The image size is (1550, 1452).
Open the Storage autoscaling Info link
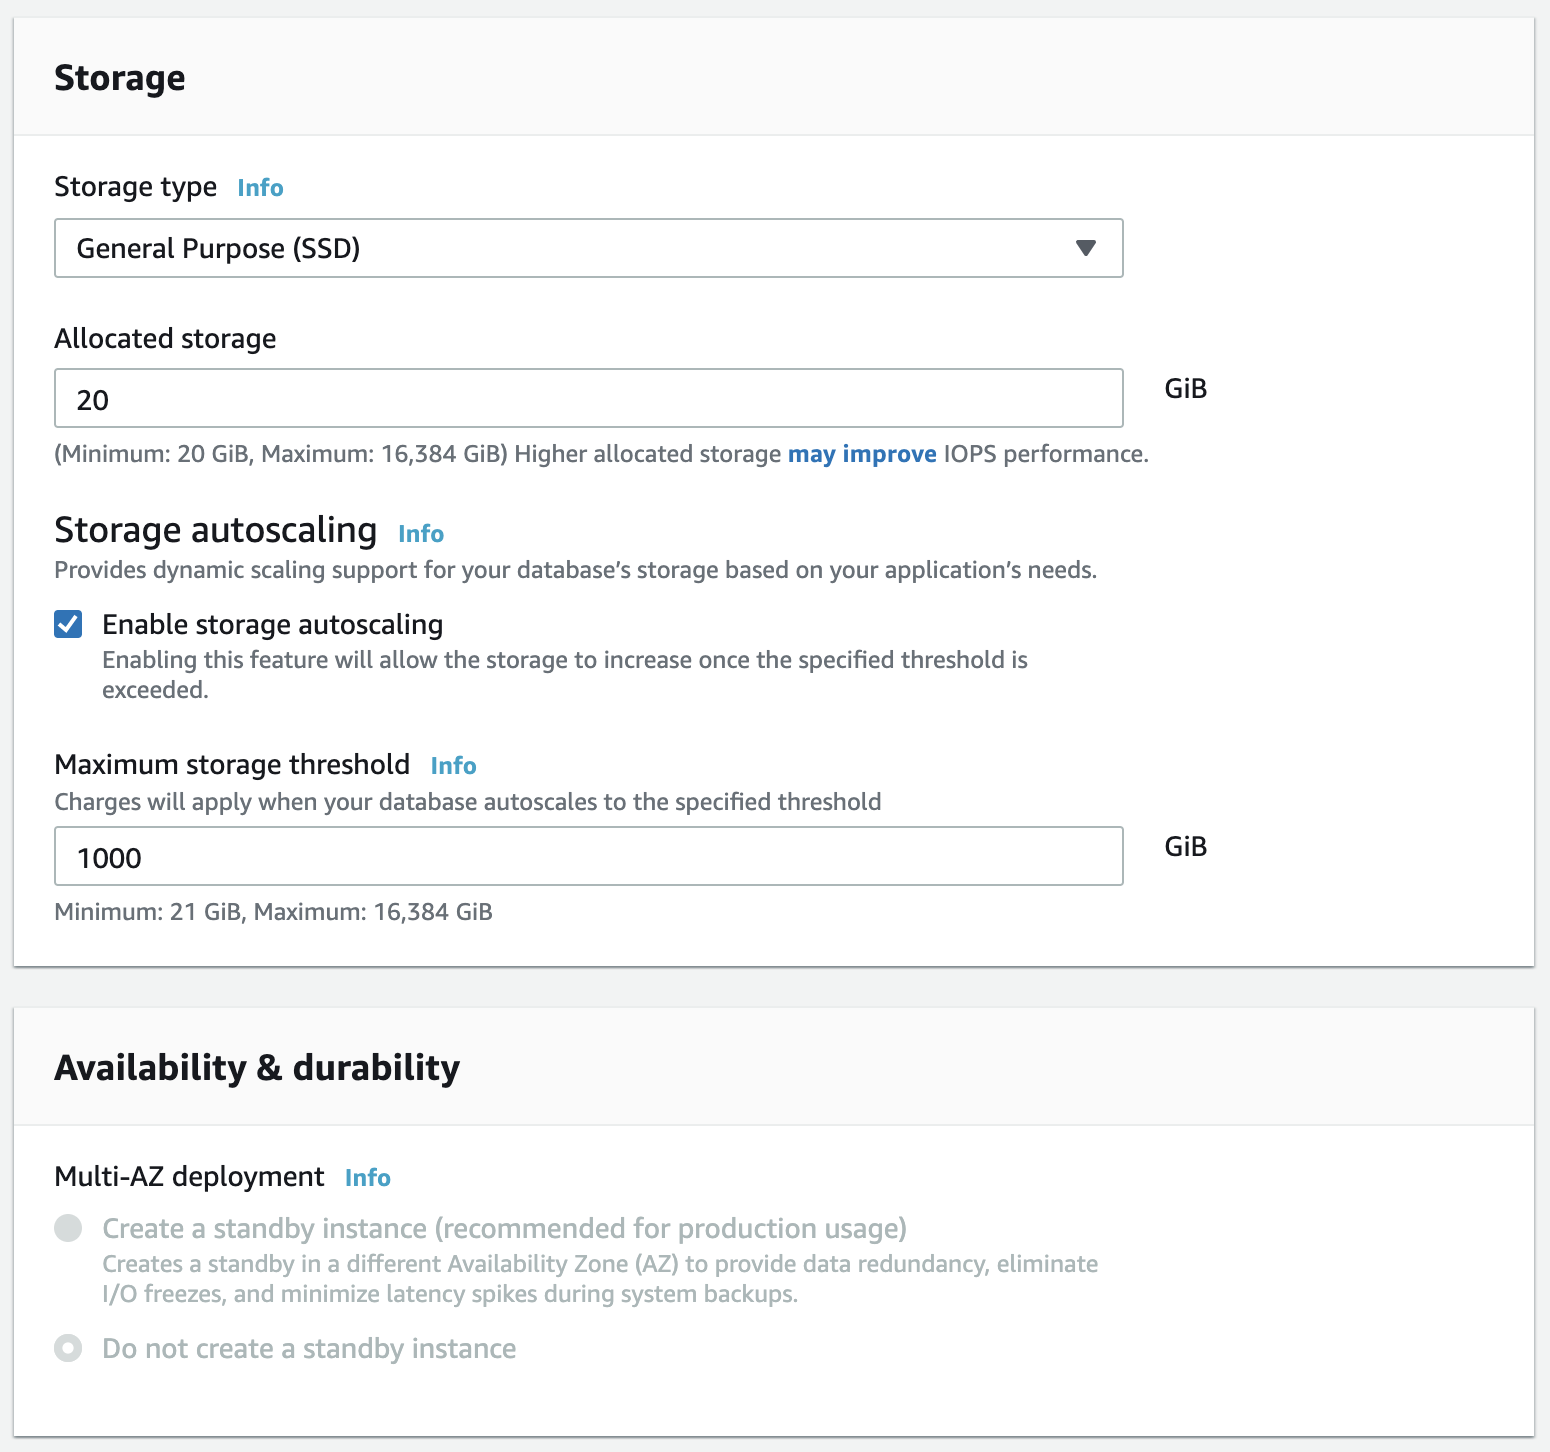(x=420, y=533)
